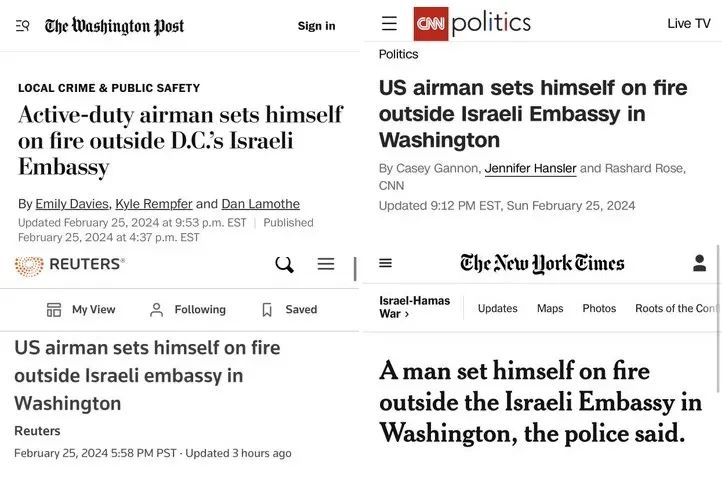
Task: Click the Washington Post Sign in button
Action: [x=316, y=26]
